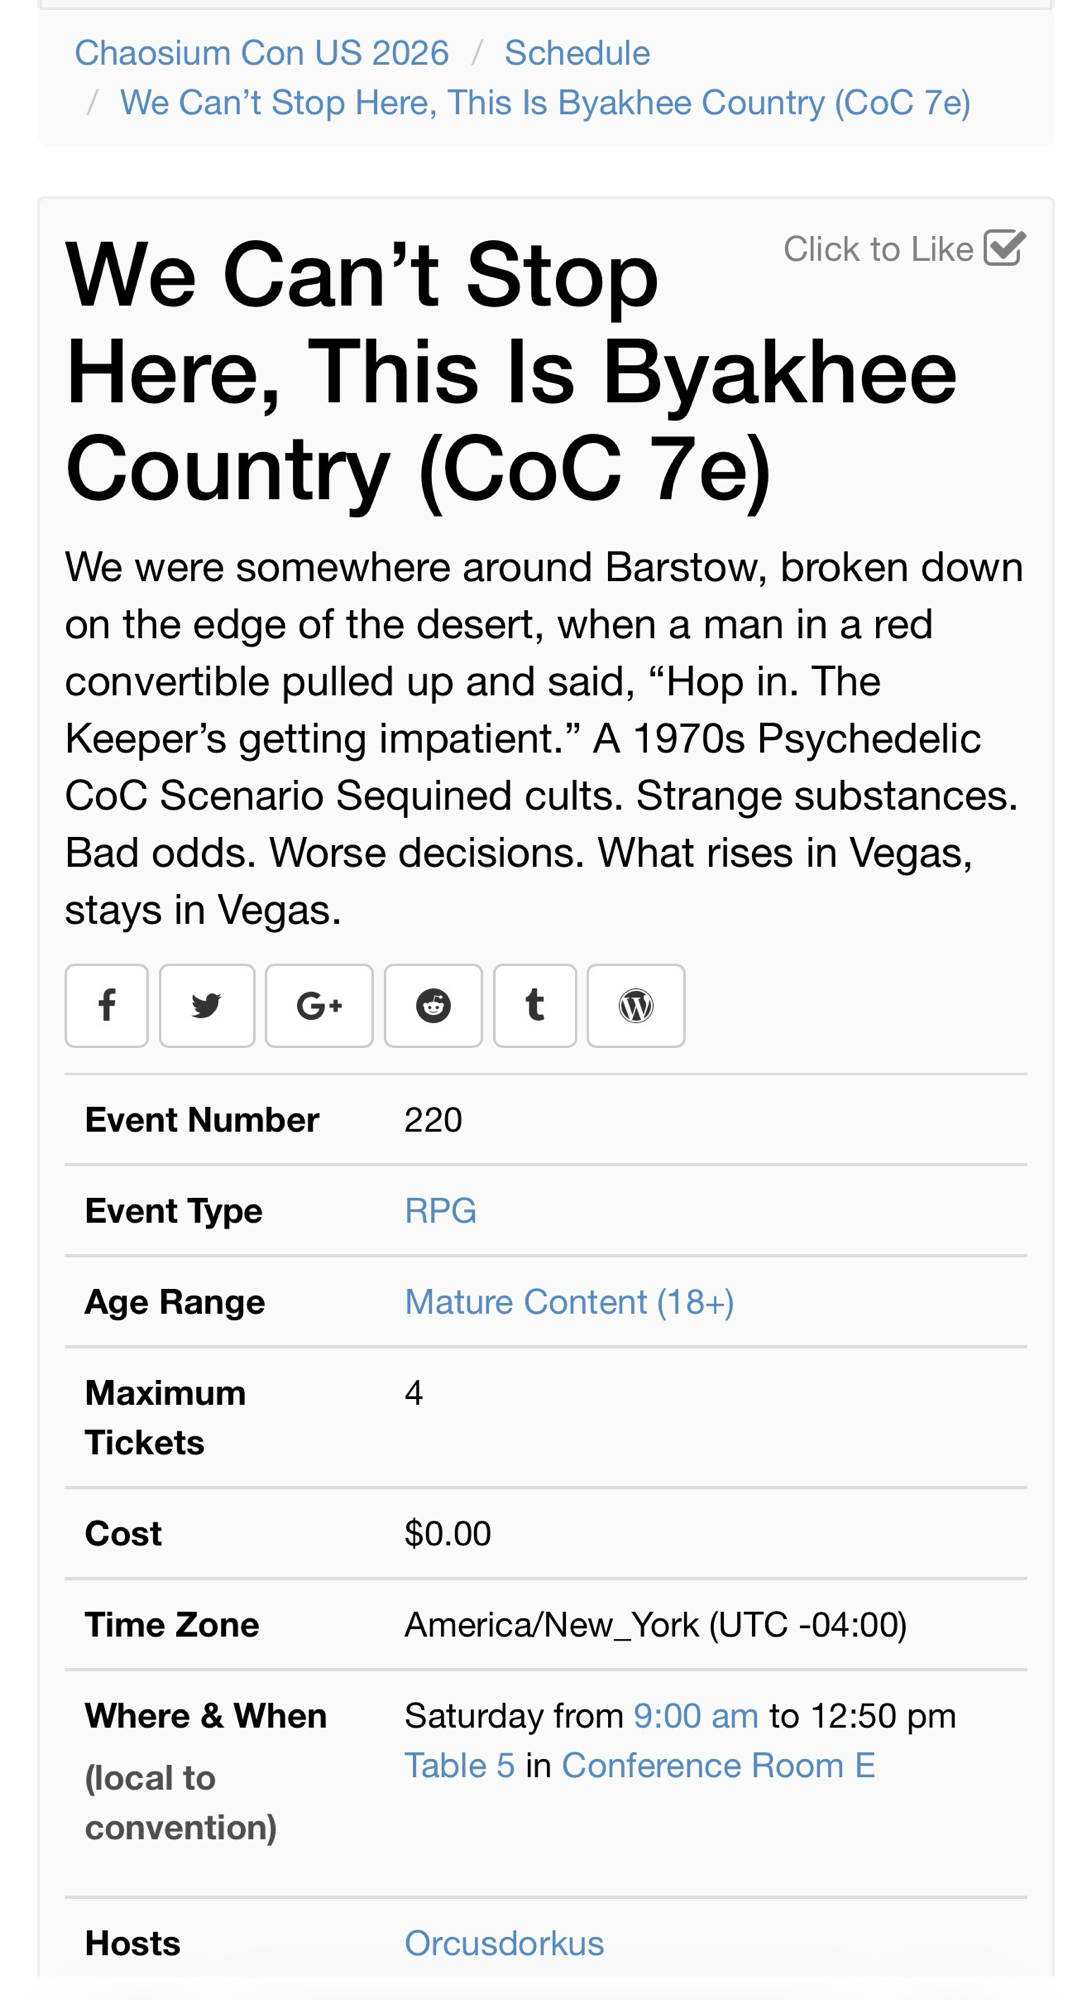Share event on Facebook

coord(107,1005)
